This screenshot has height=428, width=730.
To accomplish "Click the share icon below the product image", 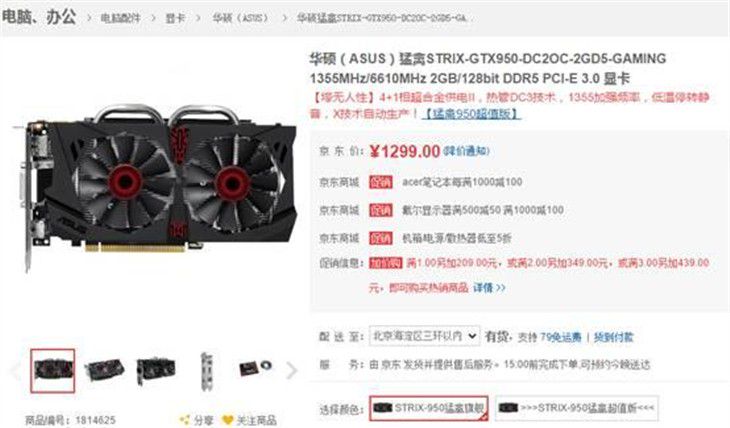I will point(185,420).
